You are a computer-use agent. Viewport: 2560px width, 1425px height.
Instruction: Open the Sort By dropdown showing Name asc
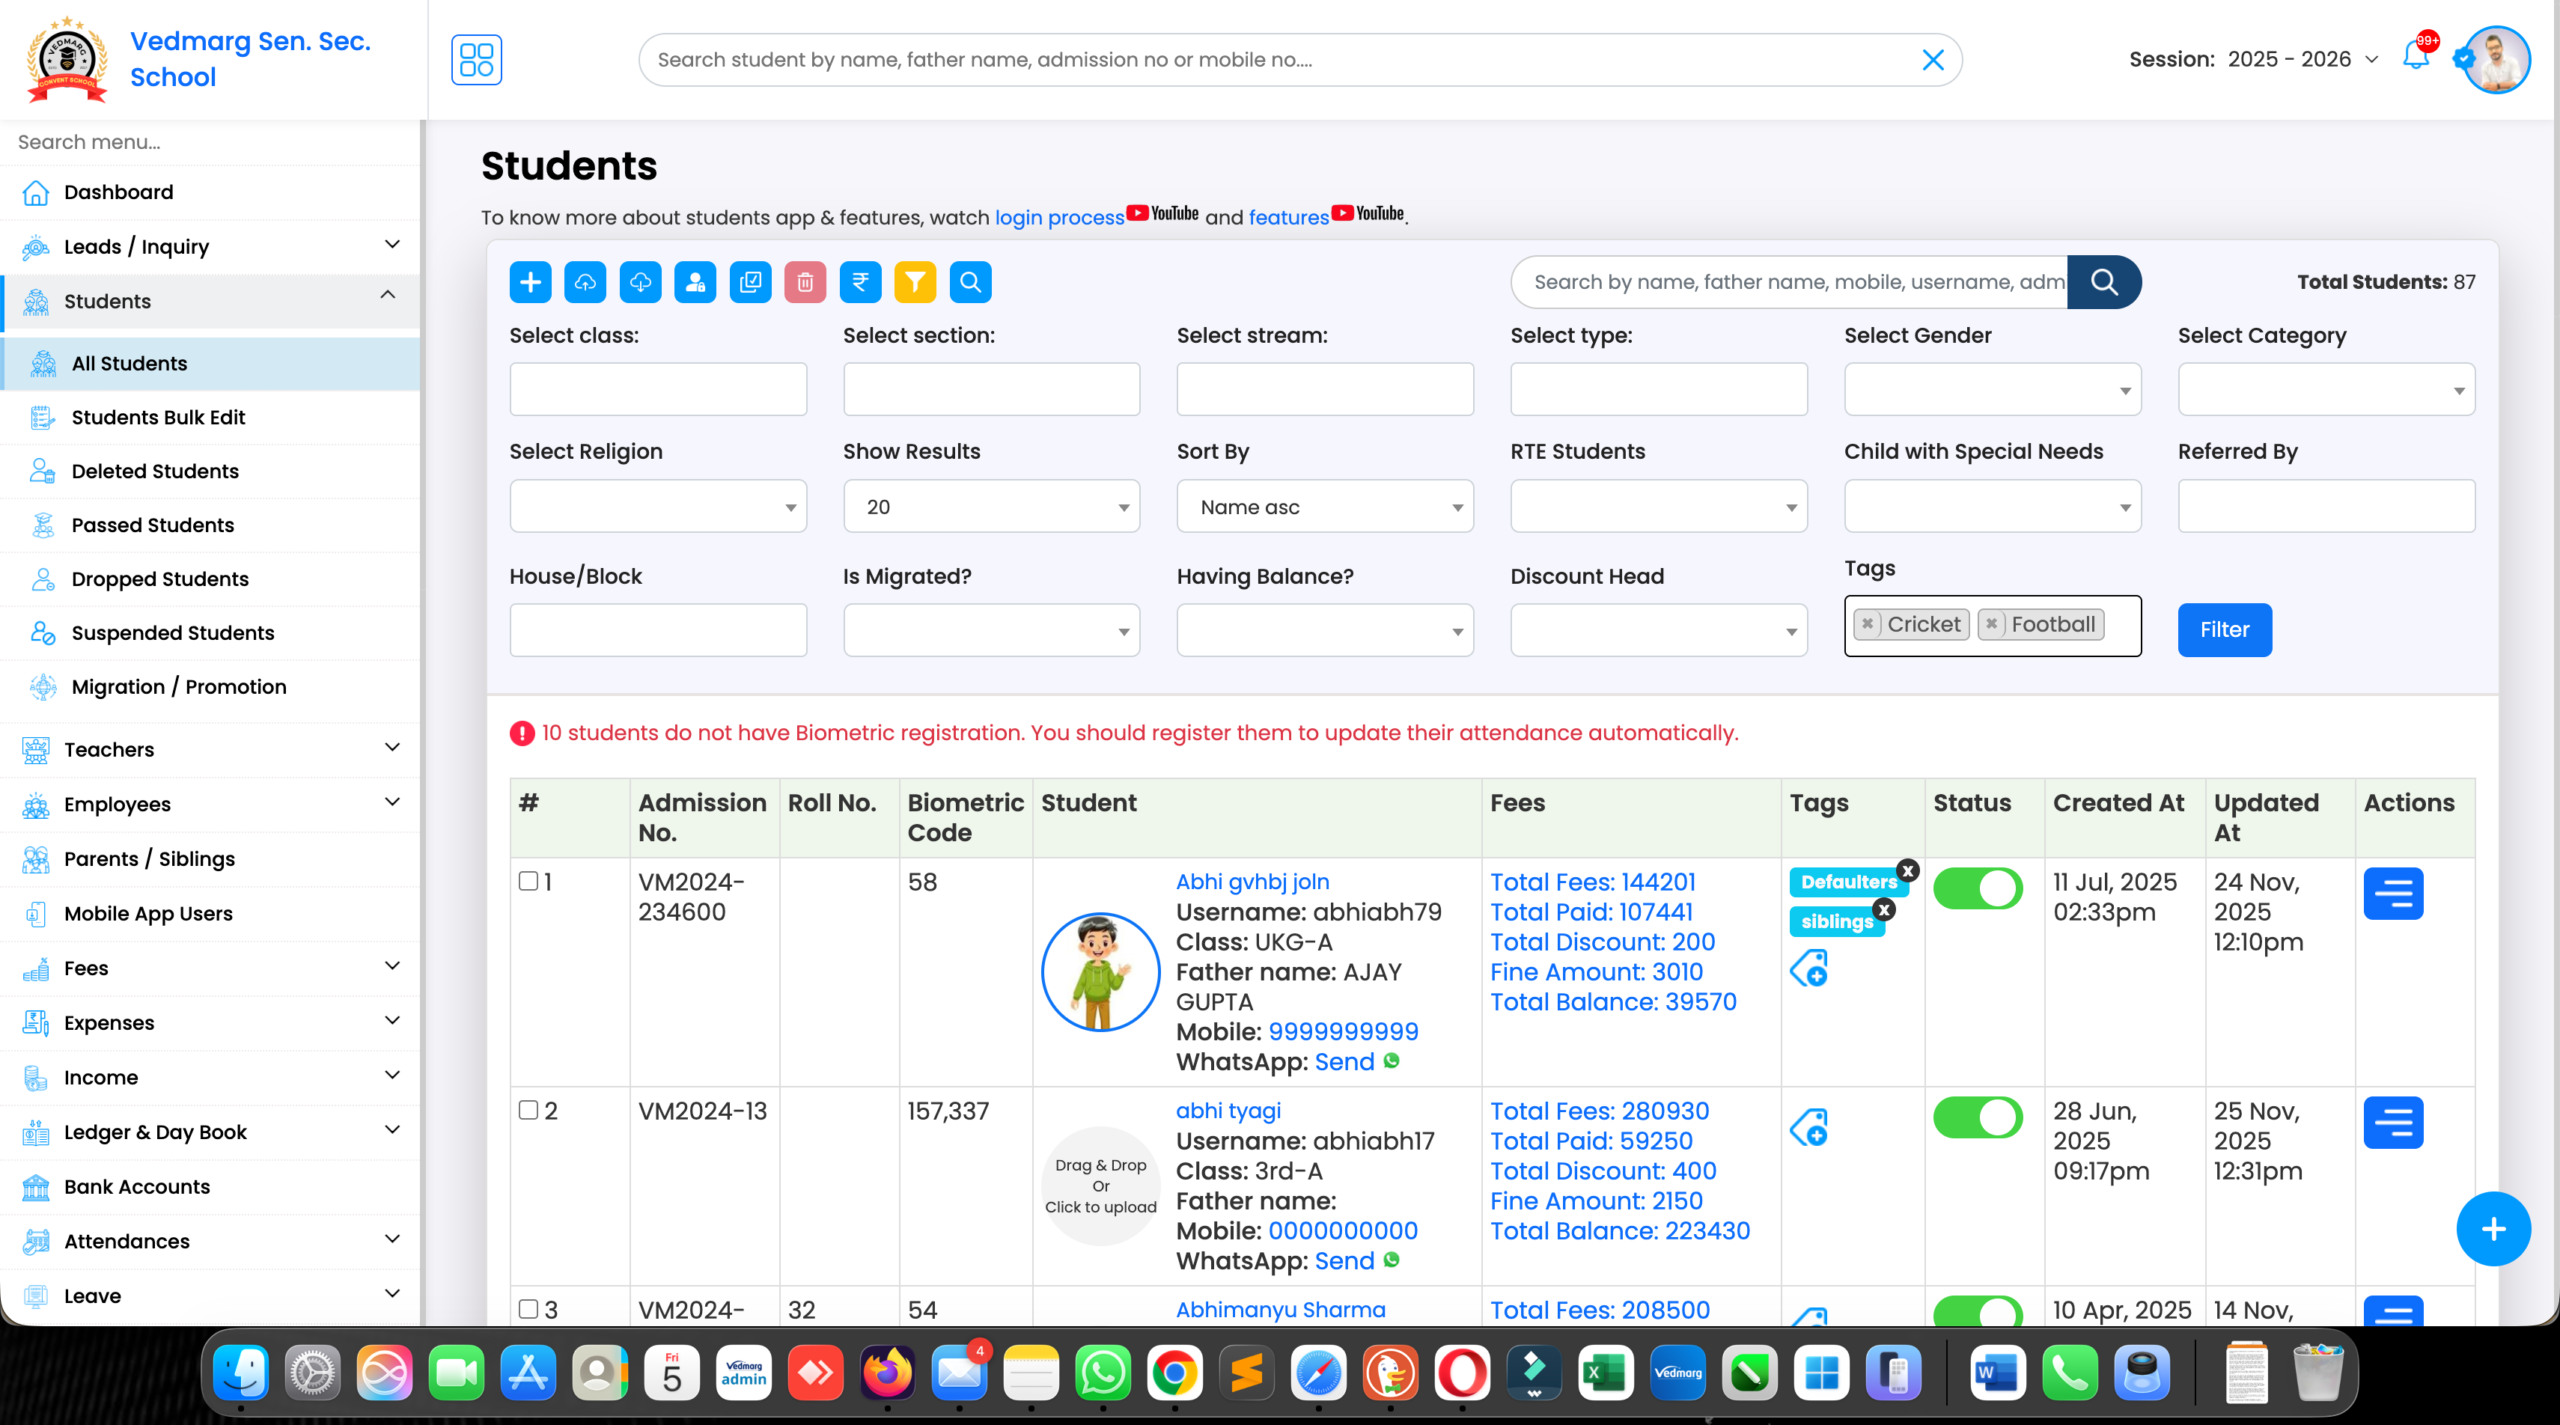point(1324,506)
